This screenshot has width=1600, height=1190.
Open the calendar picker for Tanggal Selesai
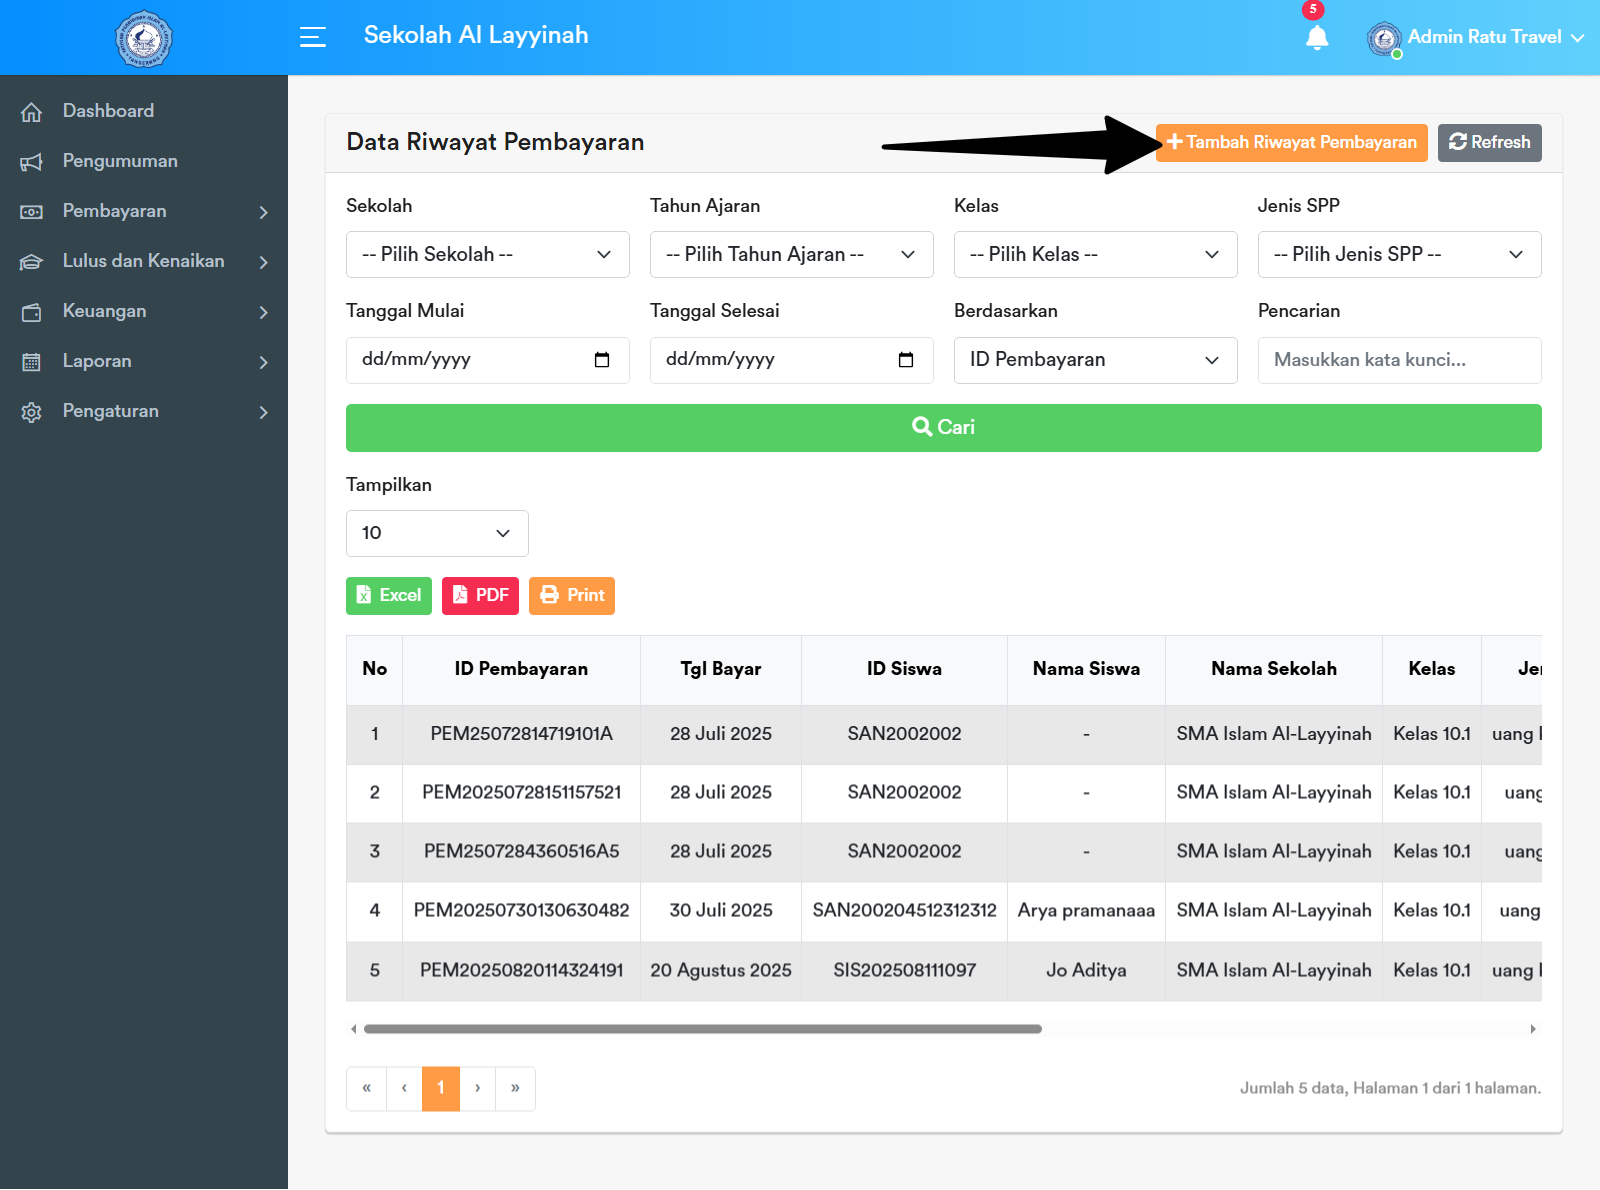coord(906,360)
